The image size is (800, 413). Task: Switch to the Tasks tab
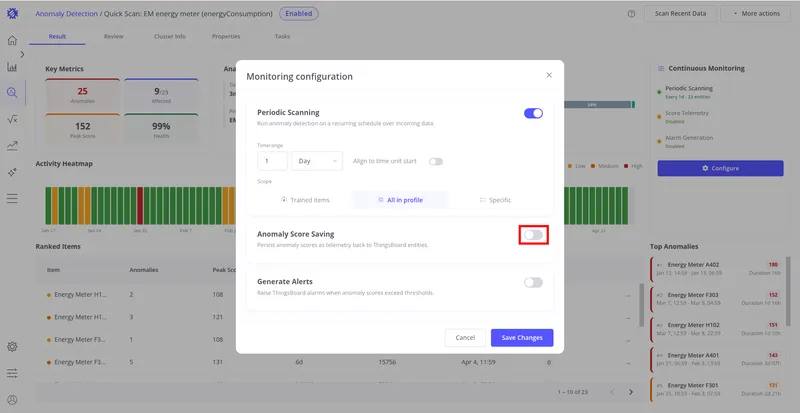(x=282, y=37)
